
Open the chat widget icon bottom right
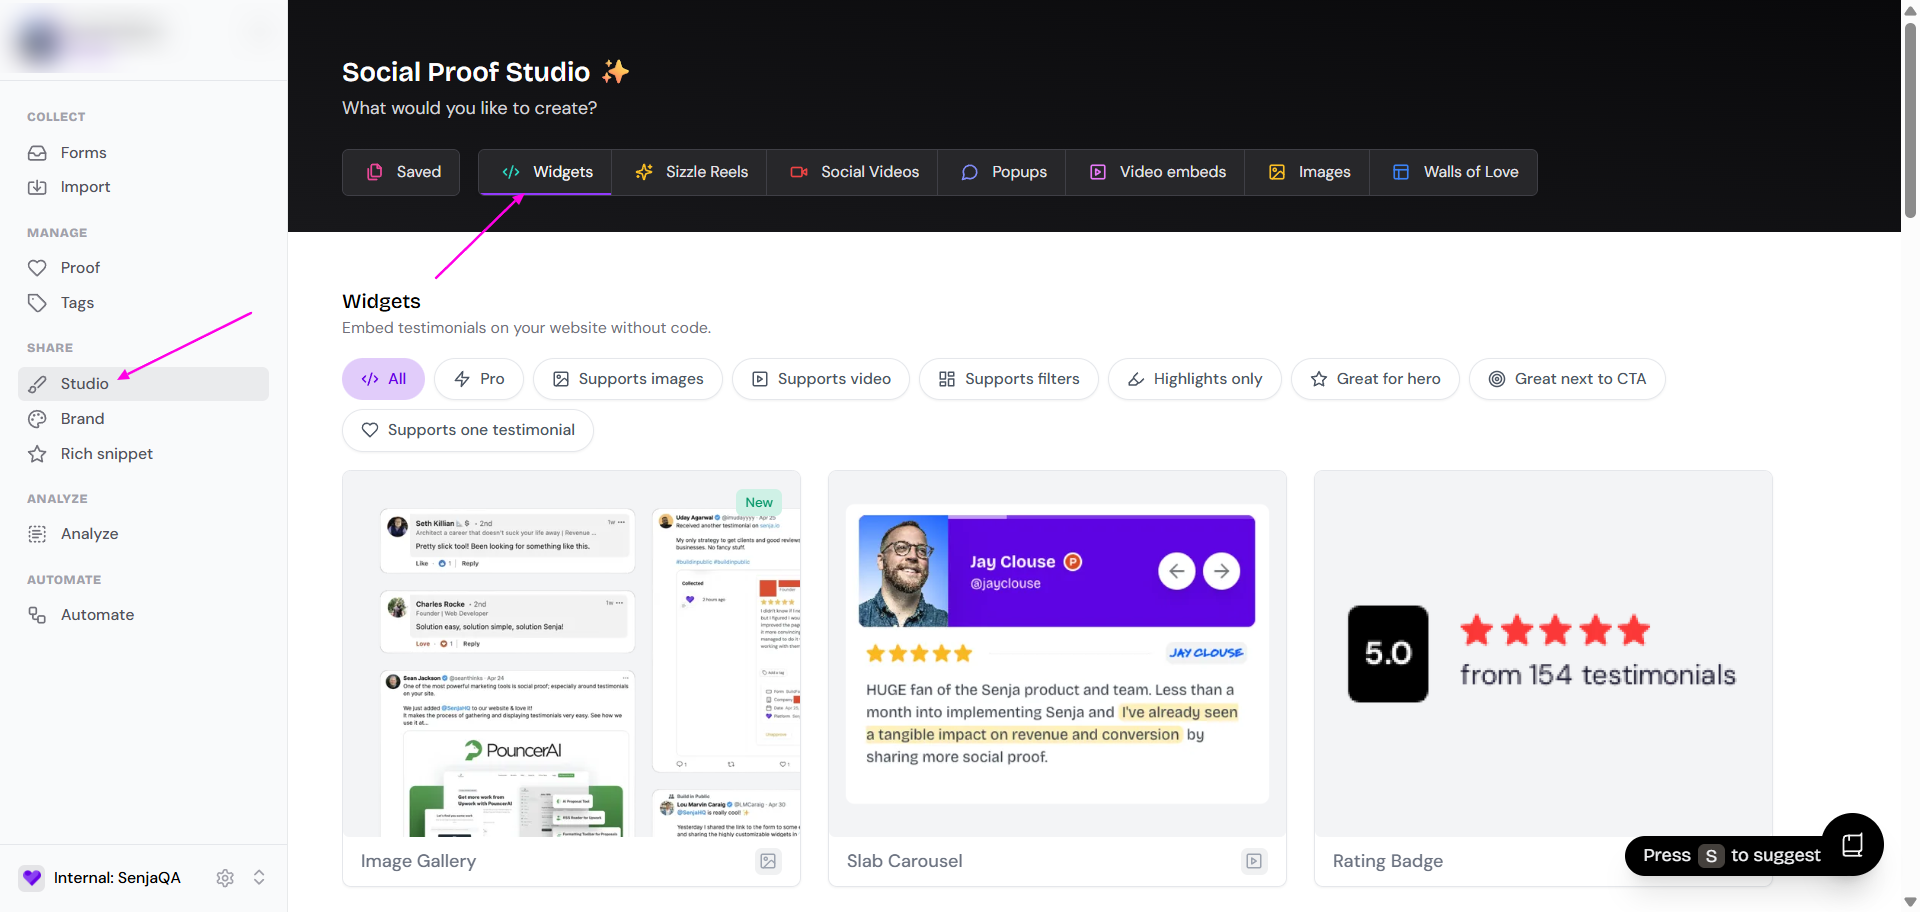(x=1852, y=845)
